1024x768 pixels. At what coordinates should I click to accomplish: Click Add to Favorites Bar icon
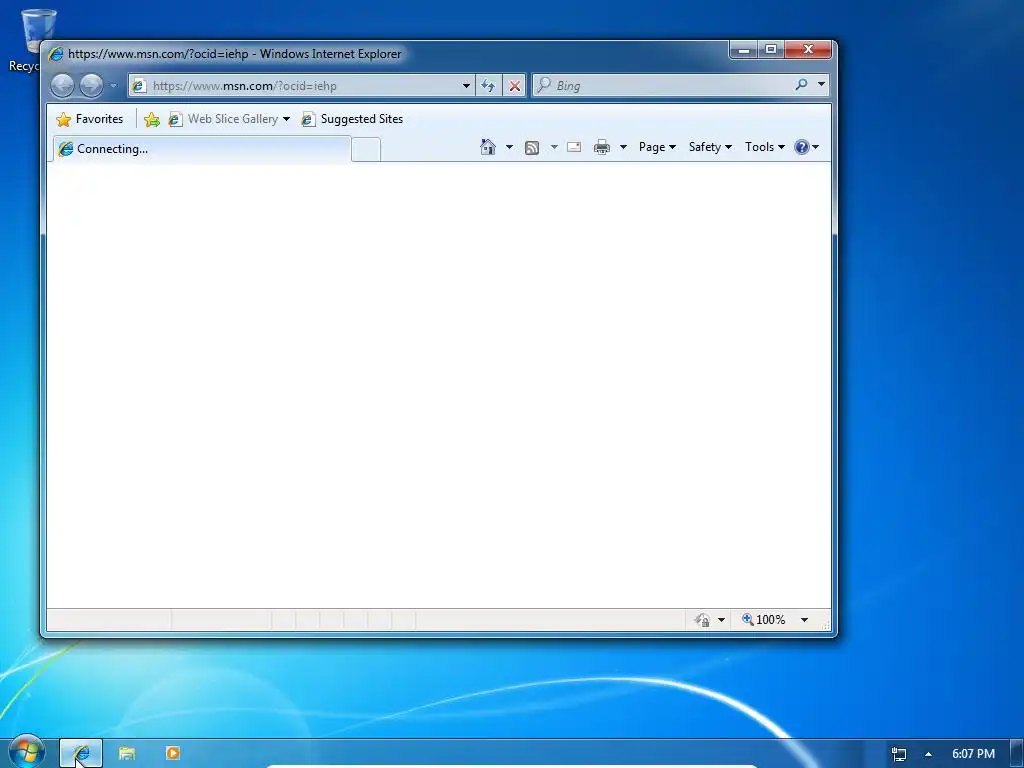(152, 119)
